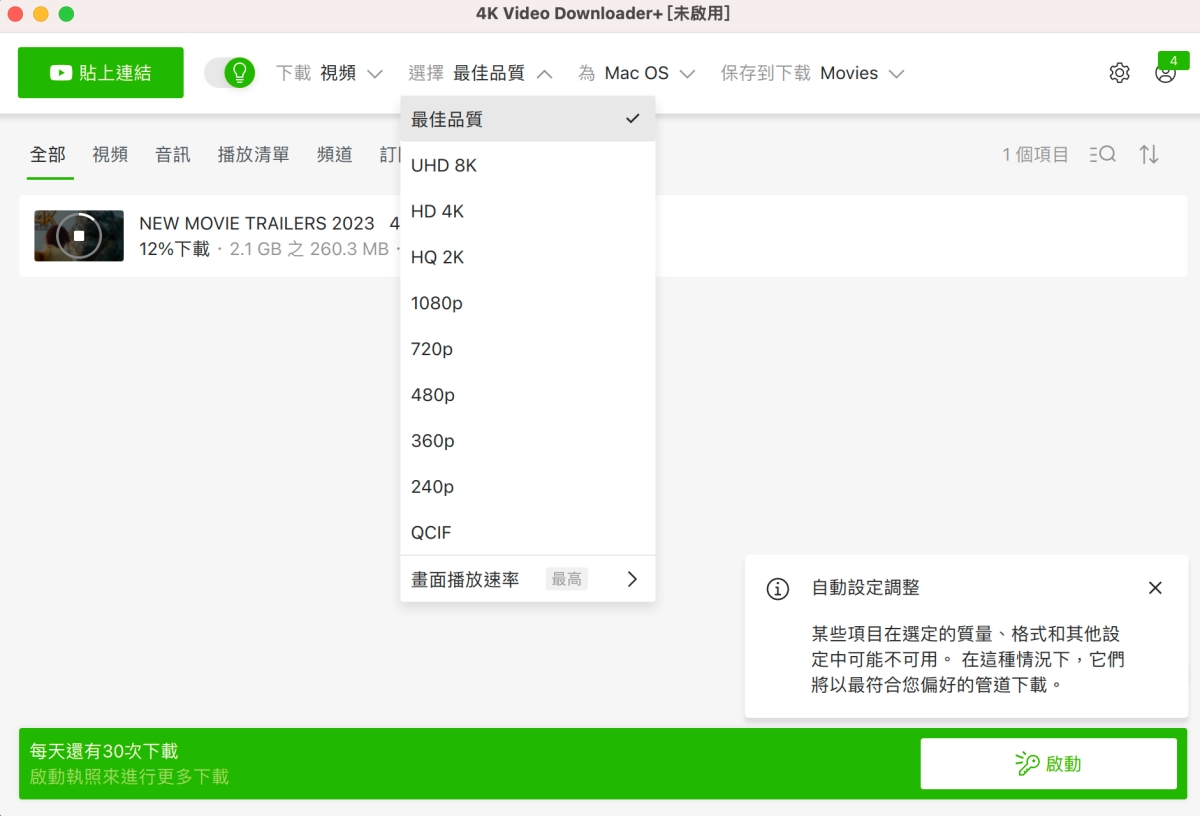The width and height of the screenshot is (1200, 816).
Task: Open the 保存到下載 Movies location dropdown
Action: (x=813, y=73)
